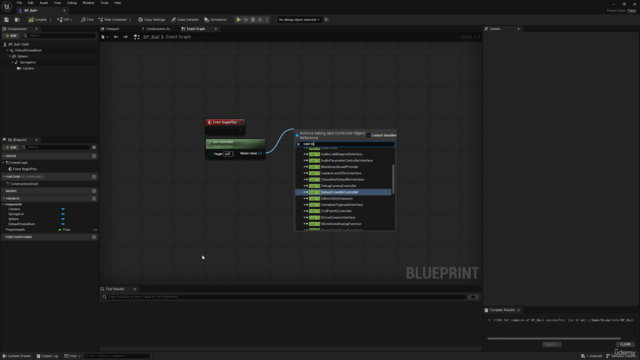
Task: Collapse the EventGraph tree entry
Action: coord(4,162)
